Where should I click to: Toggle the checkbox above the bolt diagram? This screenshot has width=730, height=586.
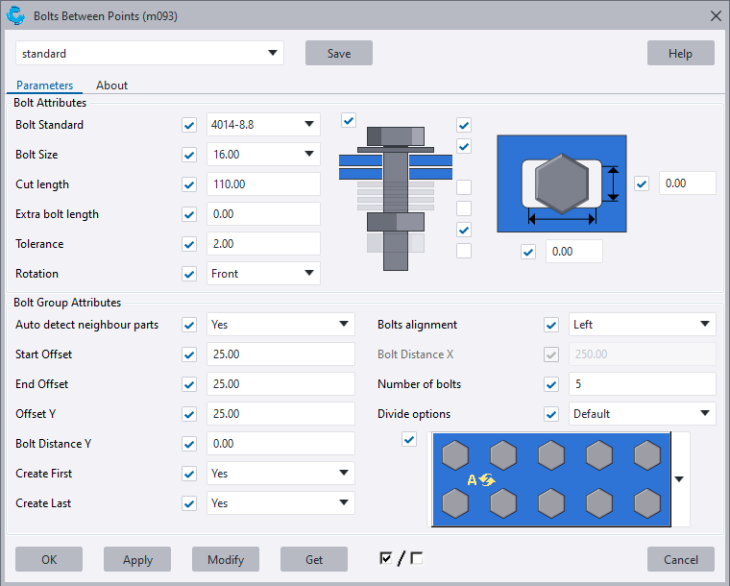click(x=349, y=120)
